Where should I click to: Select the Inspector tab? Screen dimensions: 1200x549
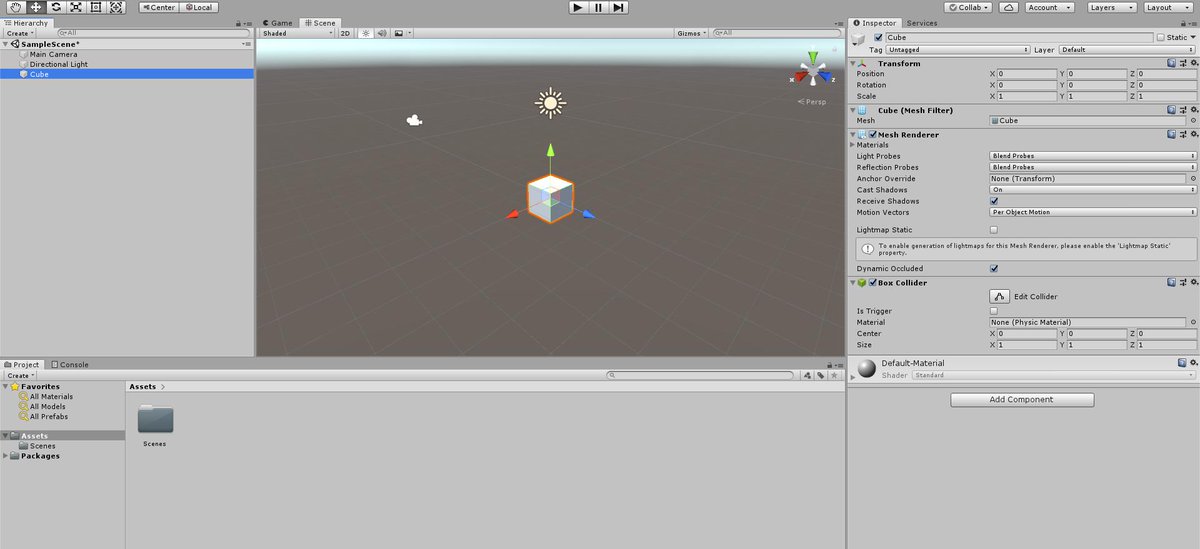(875, 22)
